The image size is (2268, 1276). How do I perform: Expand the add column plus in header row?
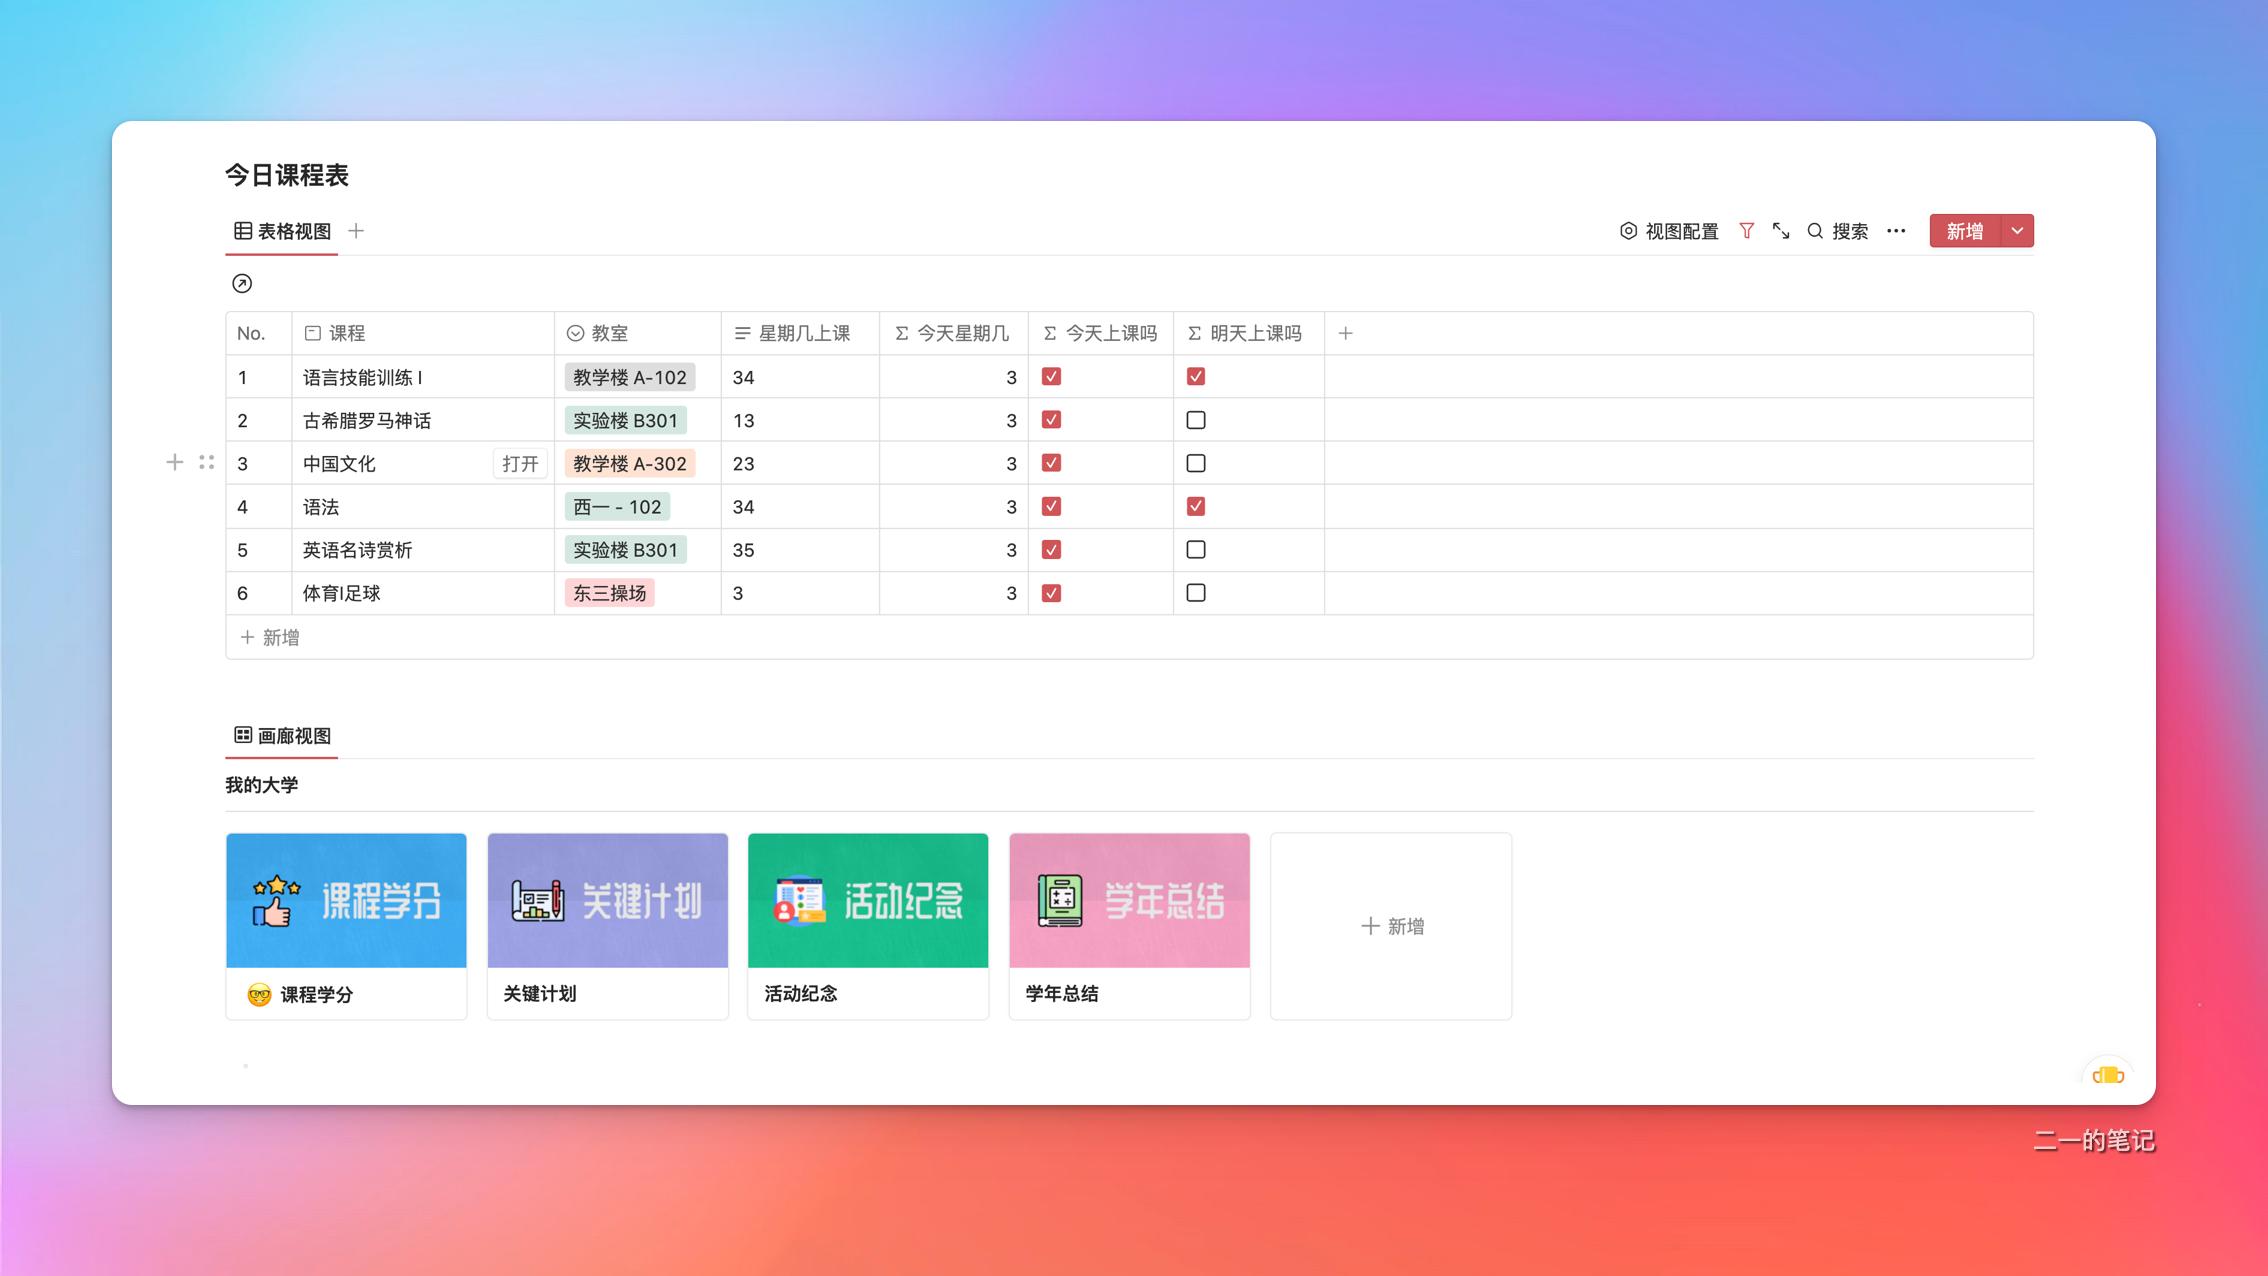pyautogui.click(x=1346, y=332)
